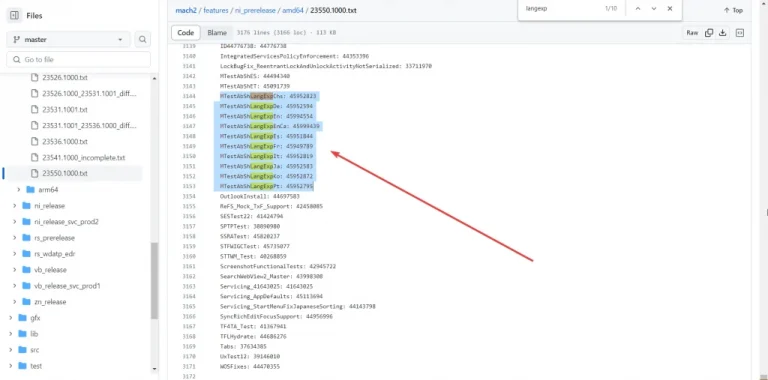Open mach2 breadcrumb link
Screen dimensions: 768x380
click(x=187, y=10)
